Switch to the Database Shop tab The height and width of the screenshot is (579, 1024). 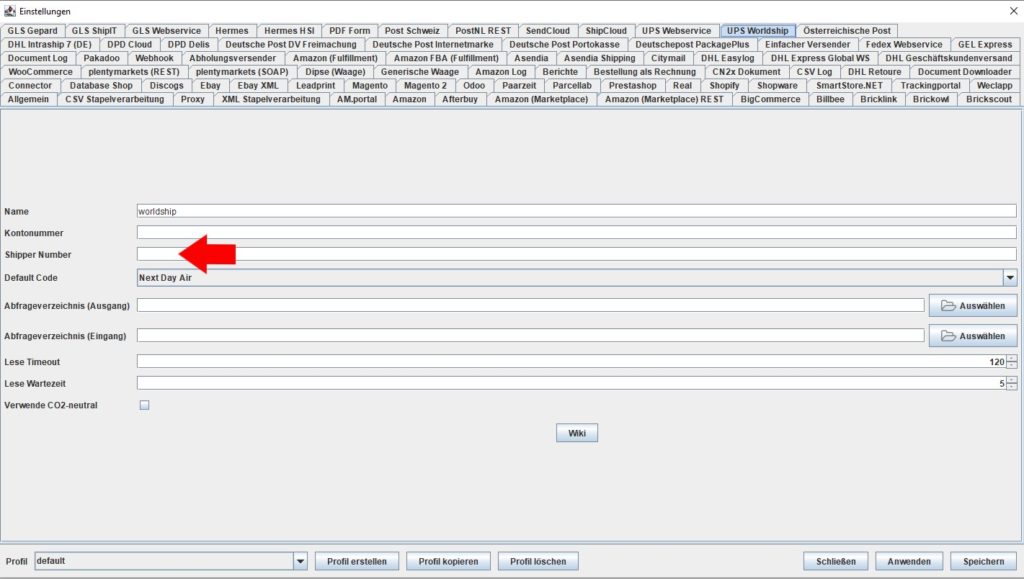pyautogui.click(x=101, y=86)
